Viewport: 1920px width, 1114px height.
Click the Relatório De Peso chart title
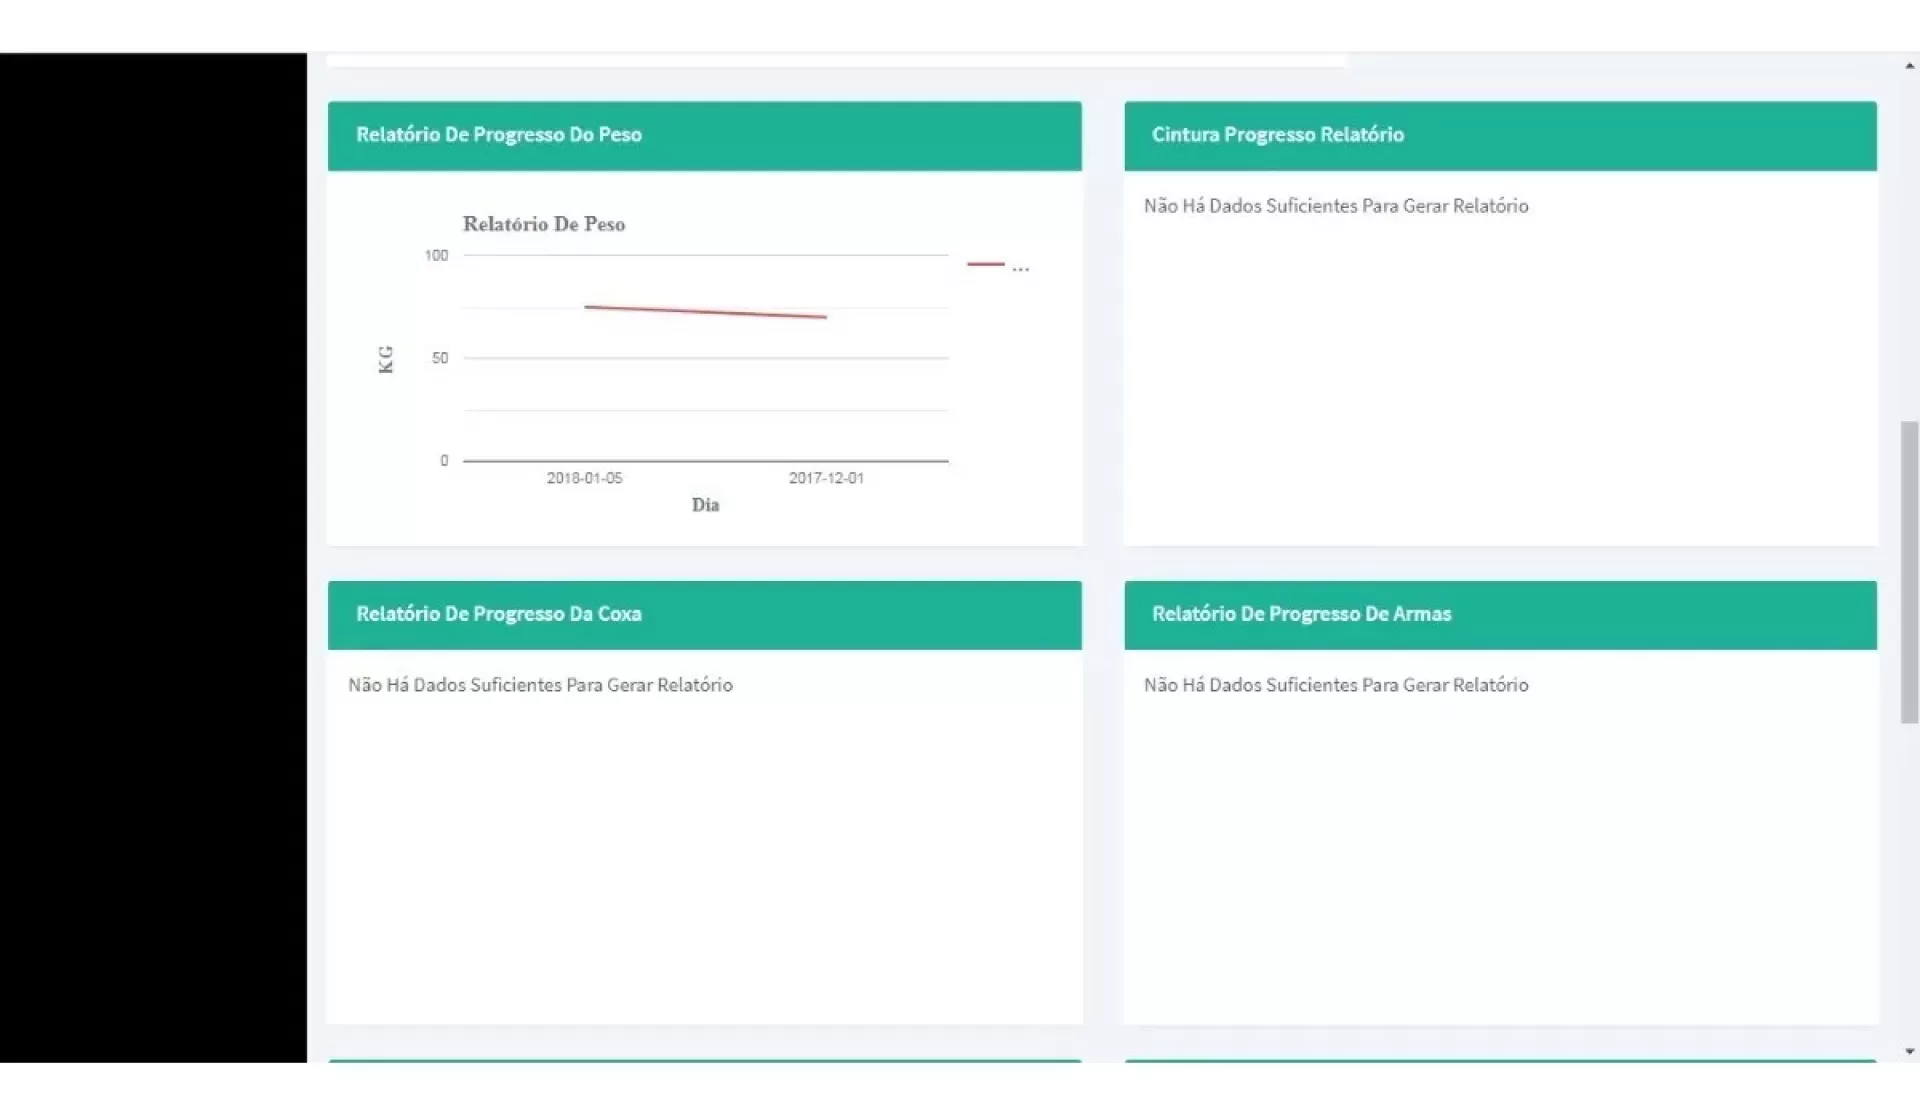click(x=543, y=224)
